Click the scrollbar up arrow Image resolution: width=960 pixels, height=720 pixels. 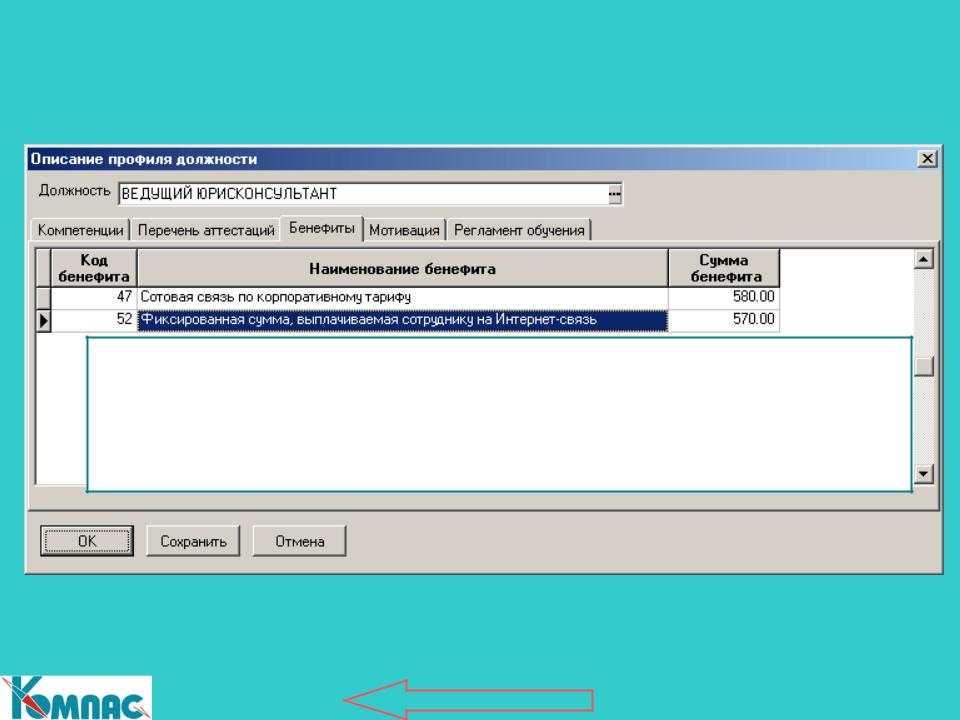923,259
